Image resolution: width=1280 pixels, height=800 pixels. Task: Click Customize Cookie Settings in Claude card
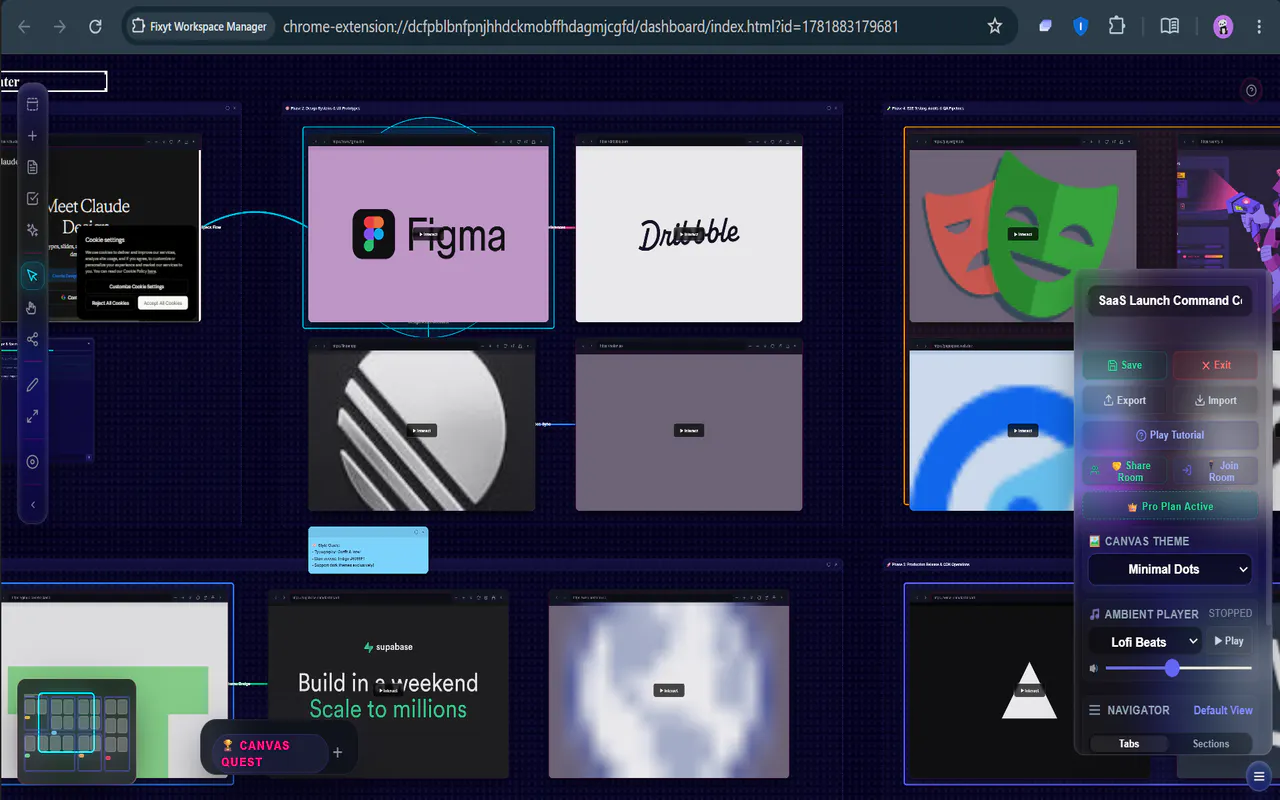tap(137, 286)
